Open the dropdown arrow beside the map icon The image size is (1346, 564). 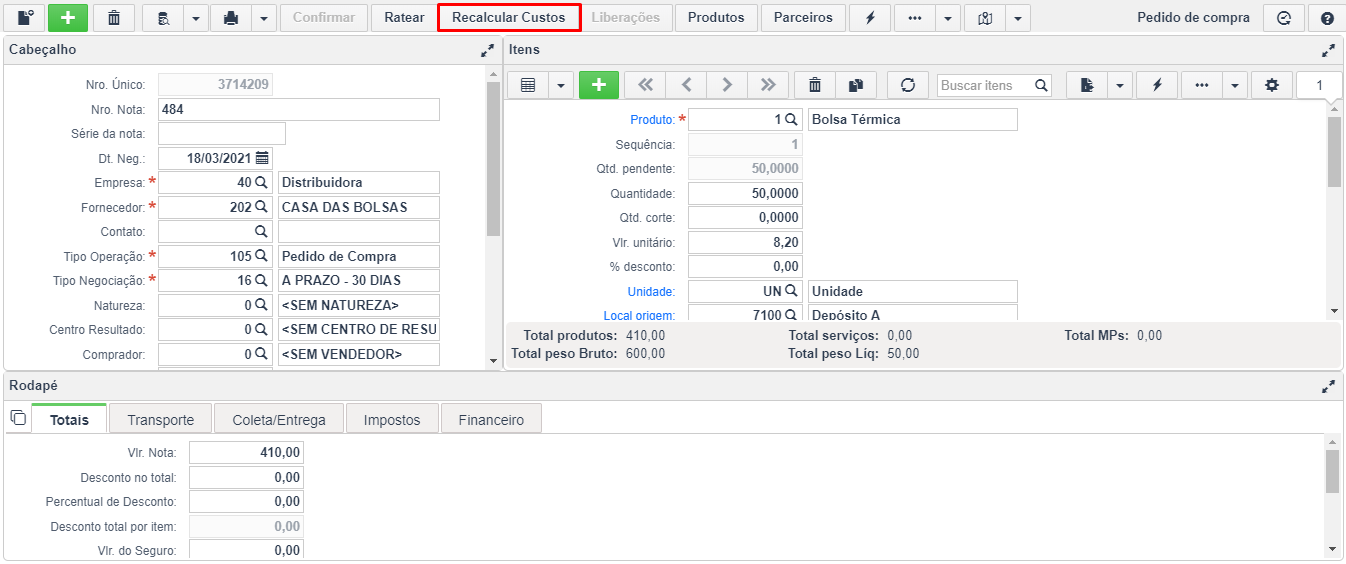(1018, 18)
